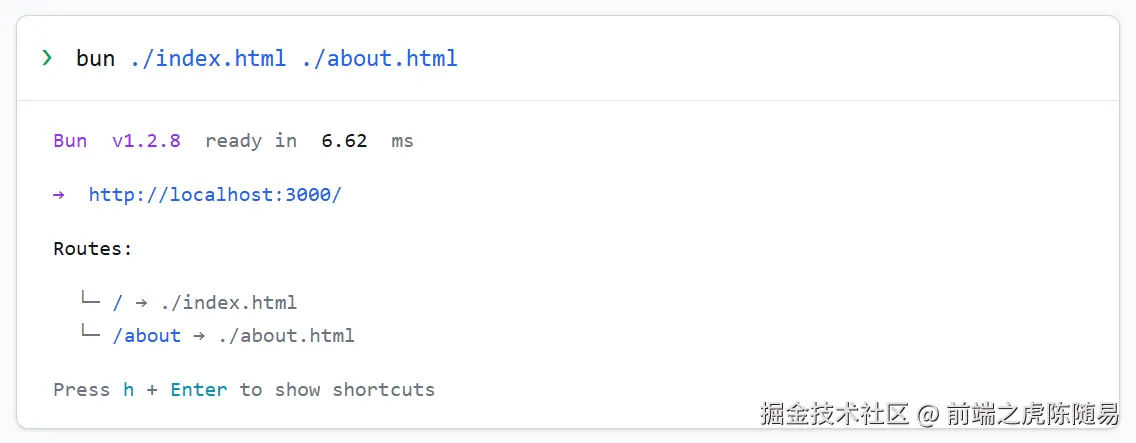Screen dimensions: 1136x443
Task: Select the / root route path
Action: pyautogui.click(x=118, y=302)
